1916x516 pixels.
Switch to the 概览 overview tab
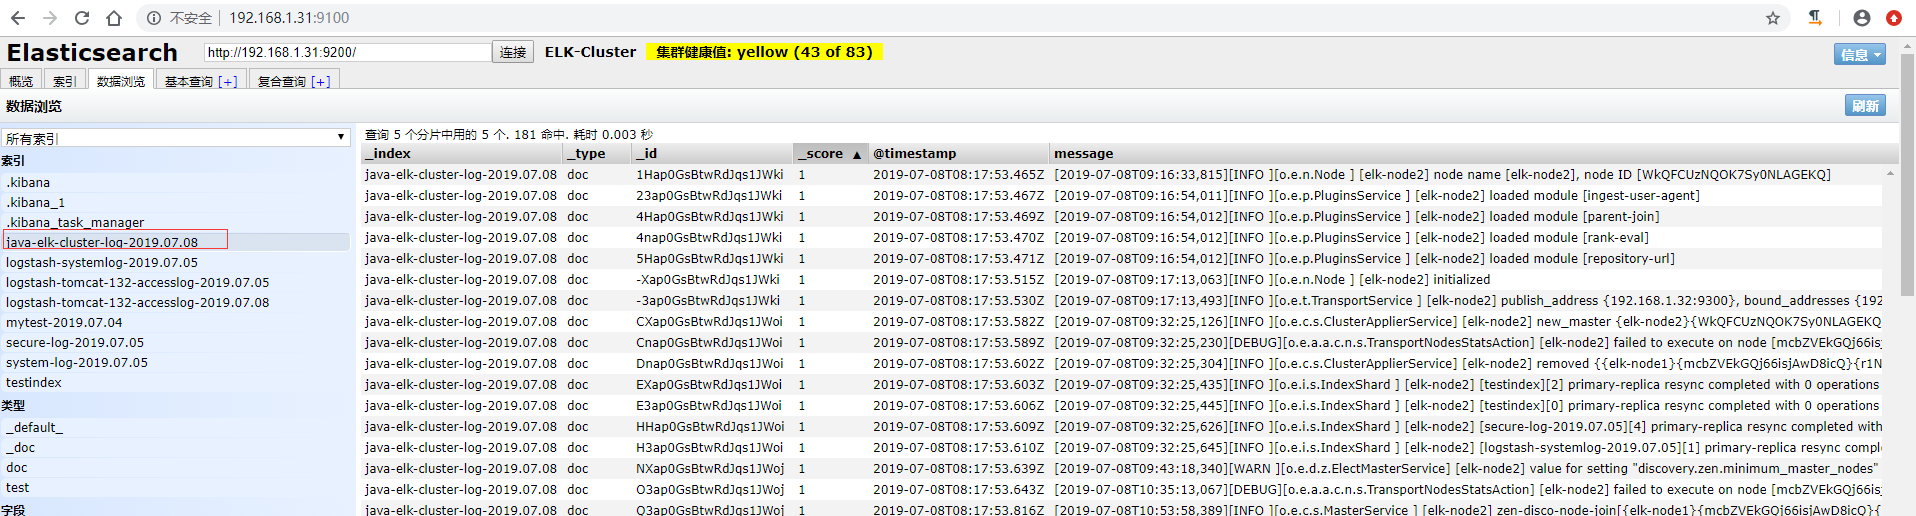(20, 81)
